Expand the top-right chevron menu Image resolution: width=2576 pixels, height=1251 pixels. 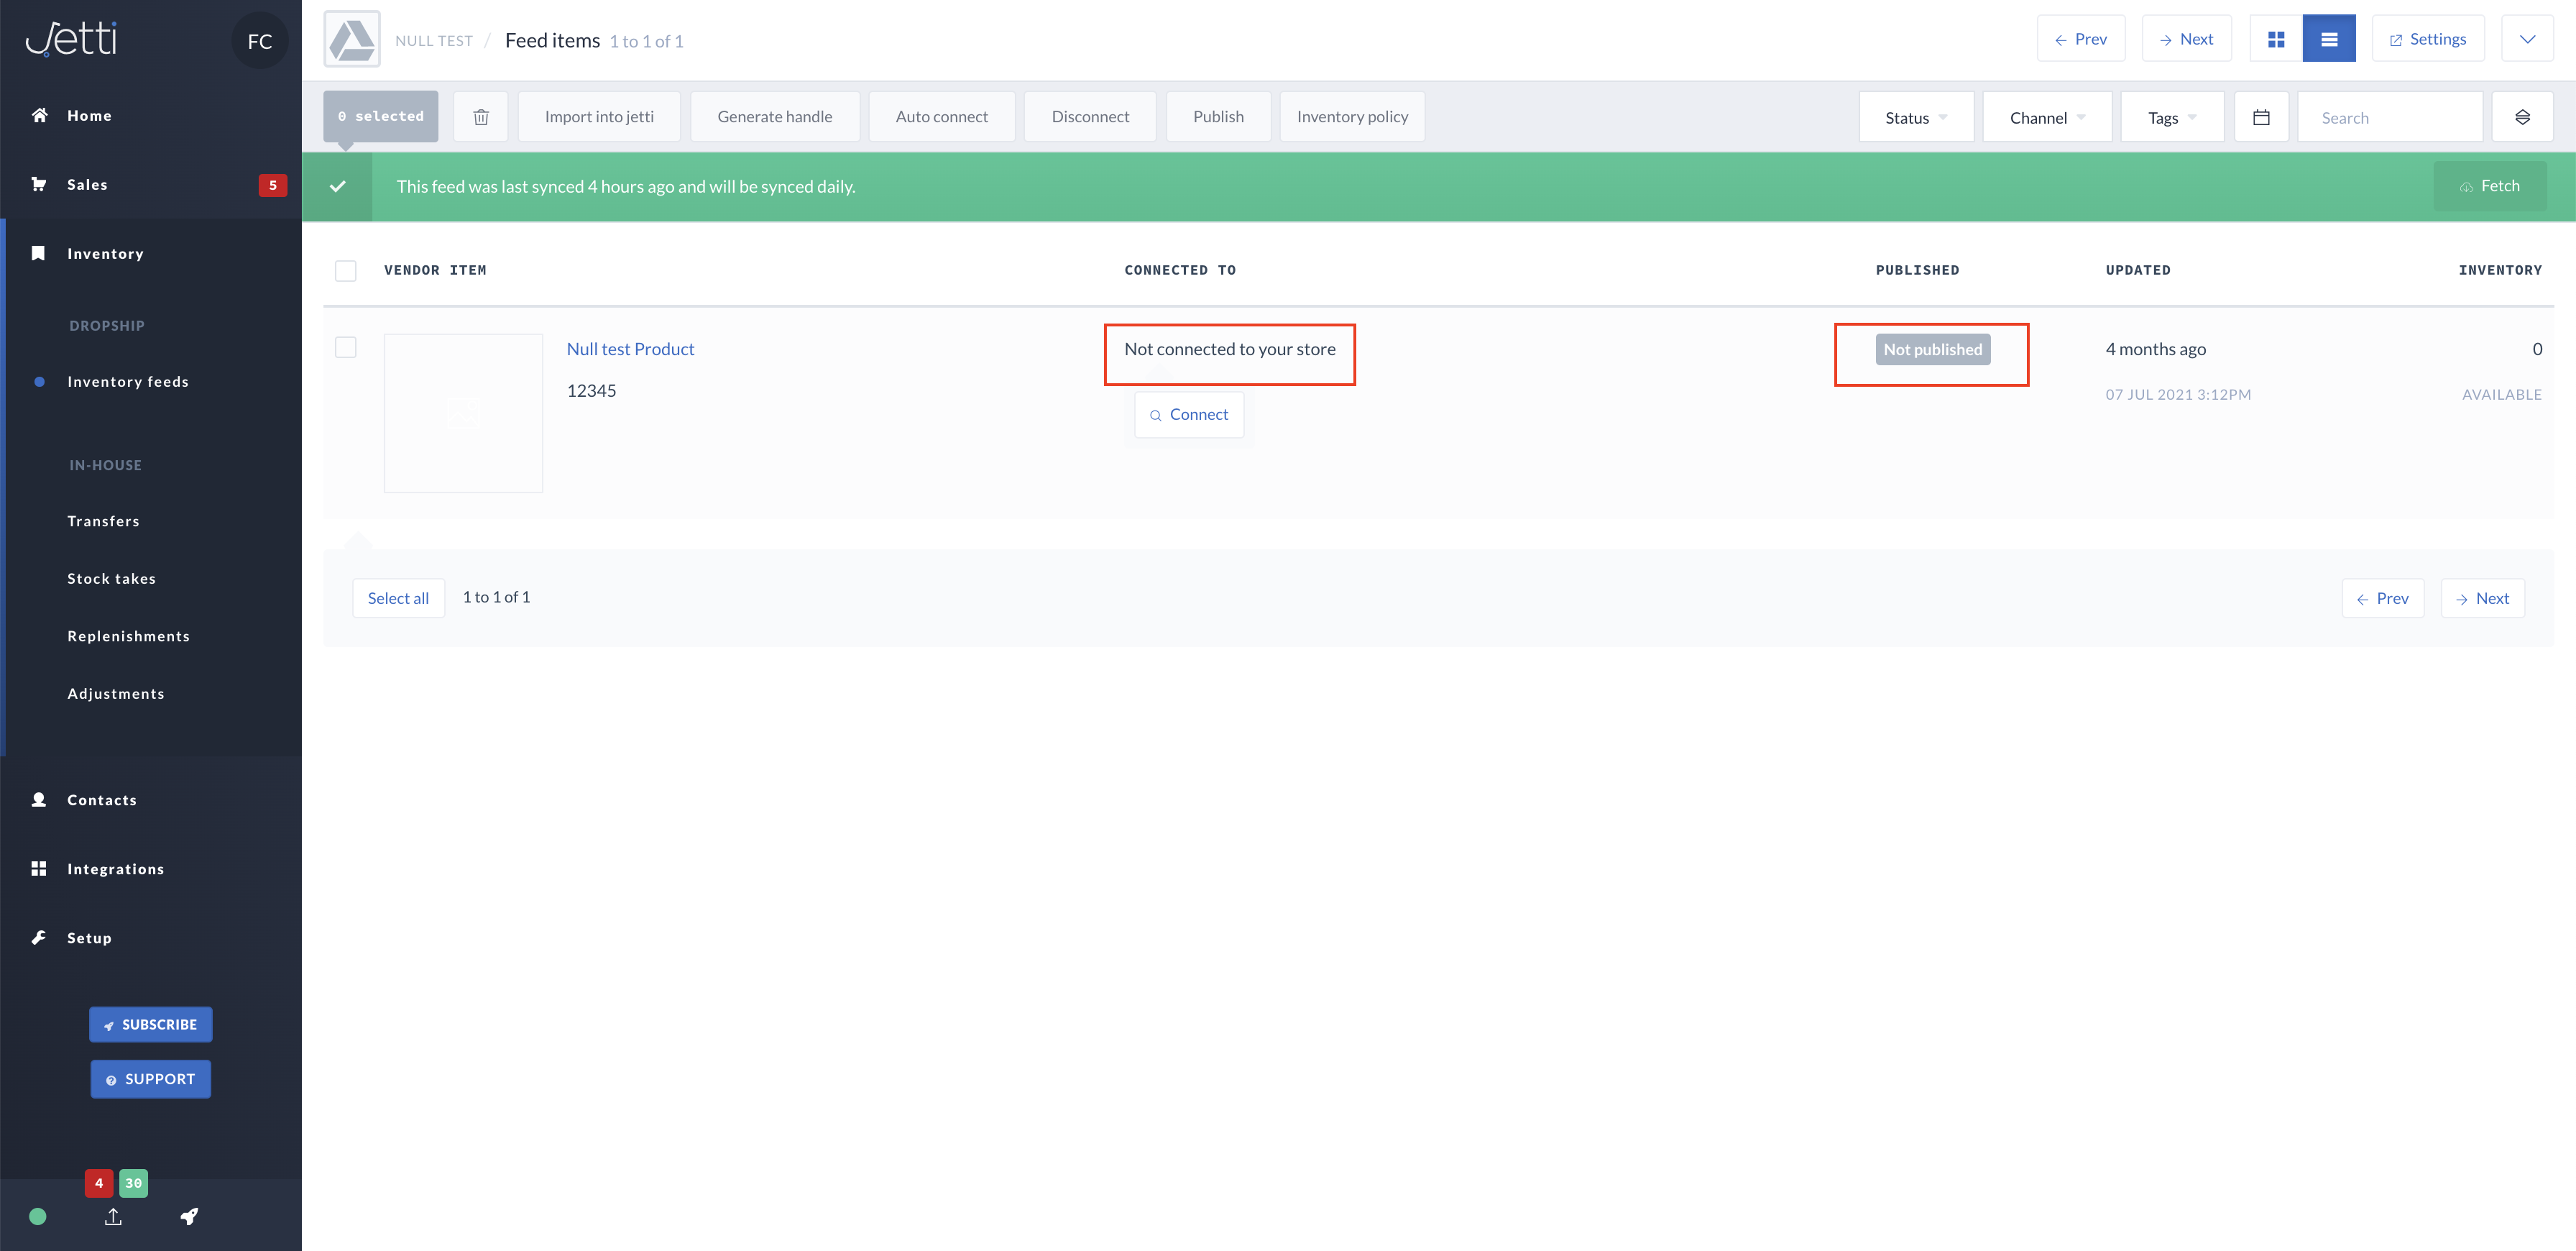[2527, 39]
